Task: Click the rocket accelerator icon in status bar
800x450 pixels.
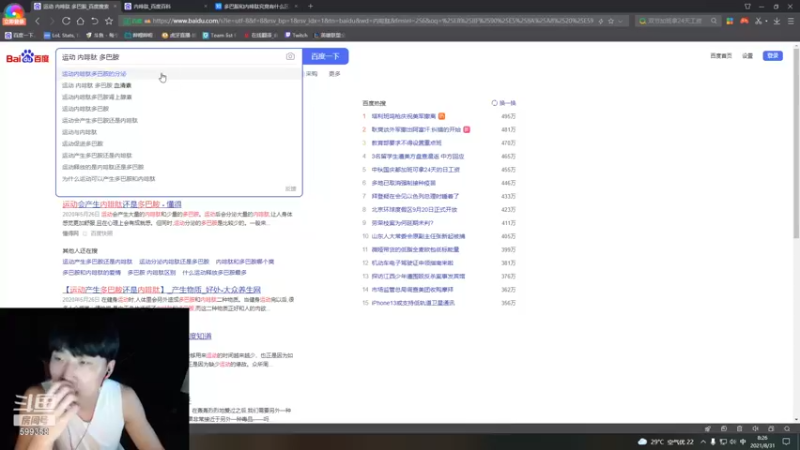Action: tap(708, 429)
